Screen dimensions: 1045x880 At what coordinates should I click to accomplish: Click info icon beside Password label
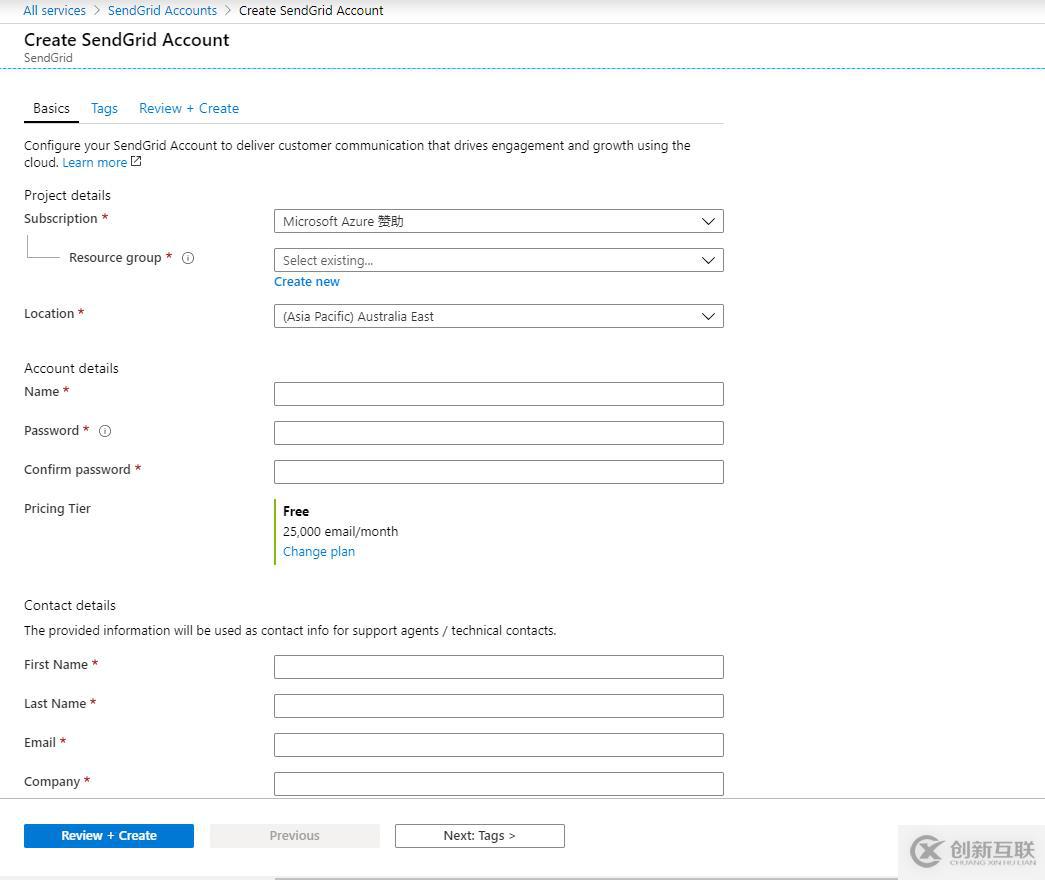coord(105,431)
